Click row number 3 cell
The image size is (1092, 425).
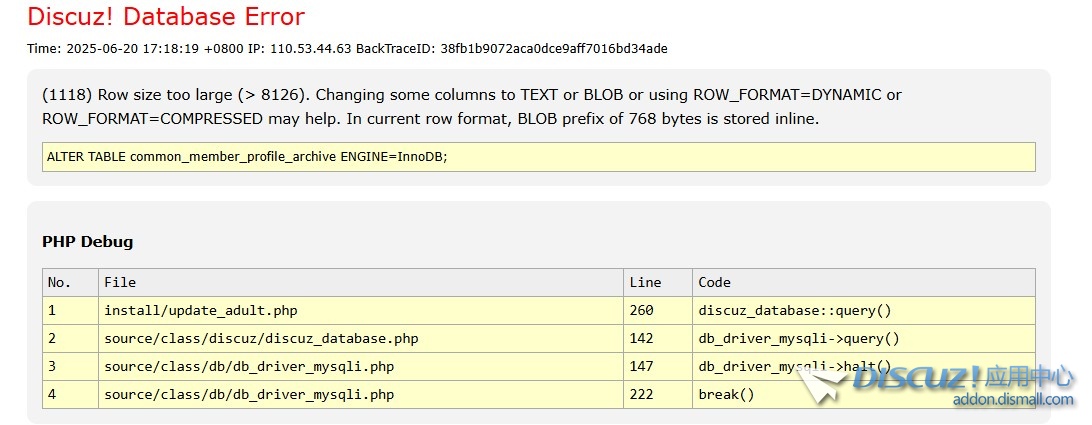pos(70,366)
